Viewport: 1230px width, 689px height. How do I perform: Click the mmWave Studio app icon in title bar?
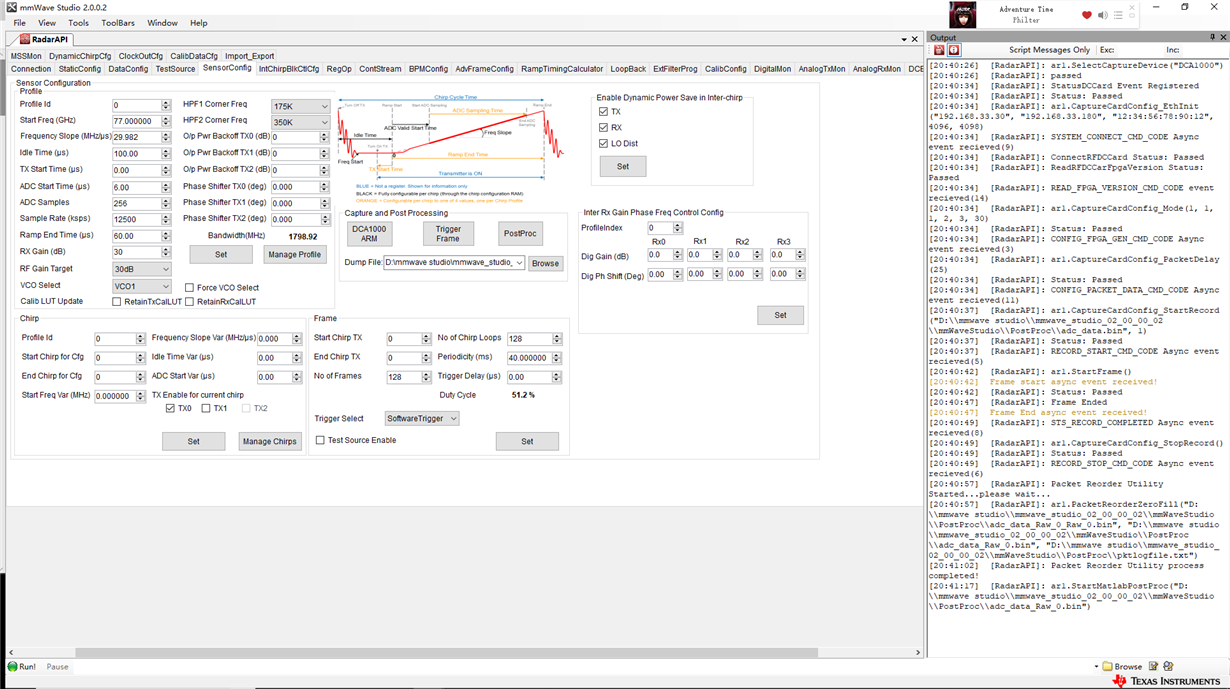(x=10, y=7)
